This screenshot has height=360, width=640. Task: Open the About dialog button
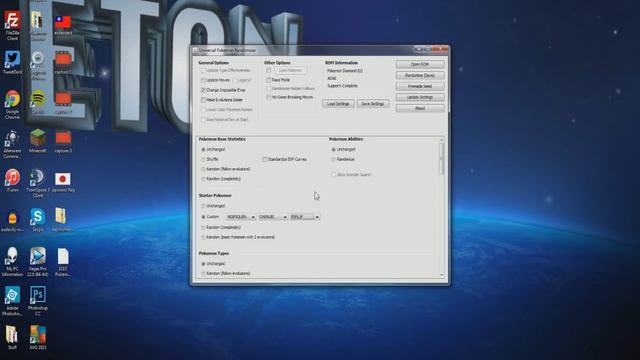420,109
